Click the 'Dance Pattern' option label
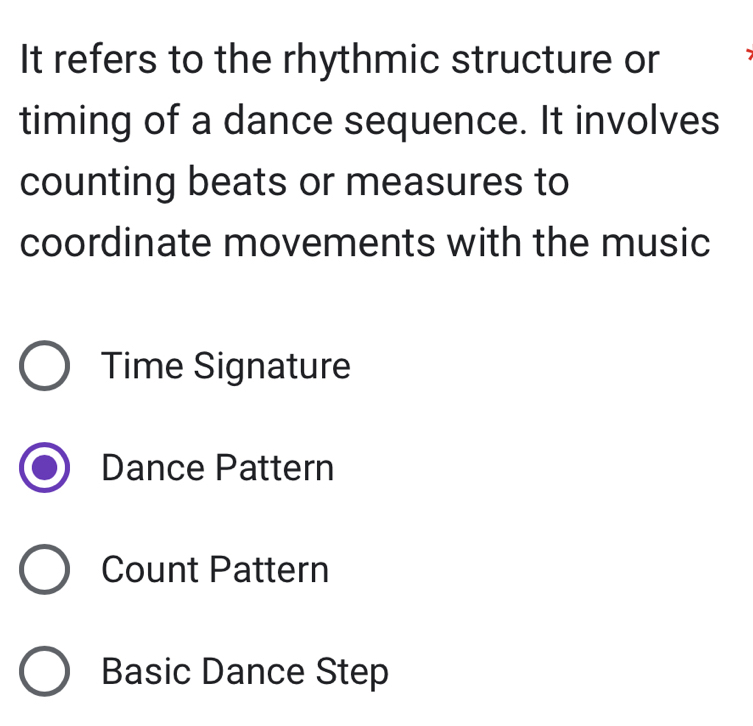Screen dimensions: 753x726 217,468
